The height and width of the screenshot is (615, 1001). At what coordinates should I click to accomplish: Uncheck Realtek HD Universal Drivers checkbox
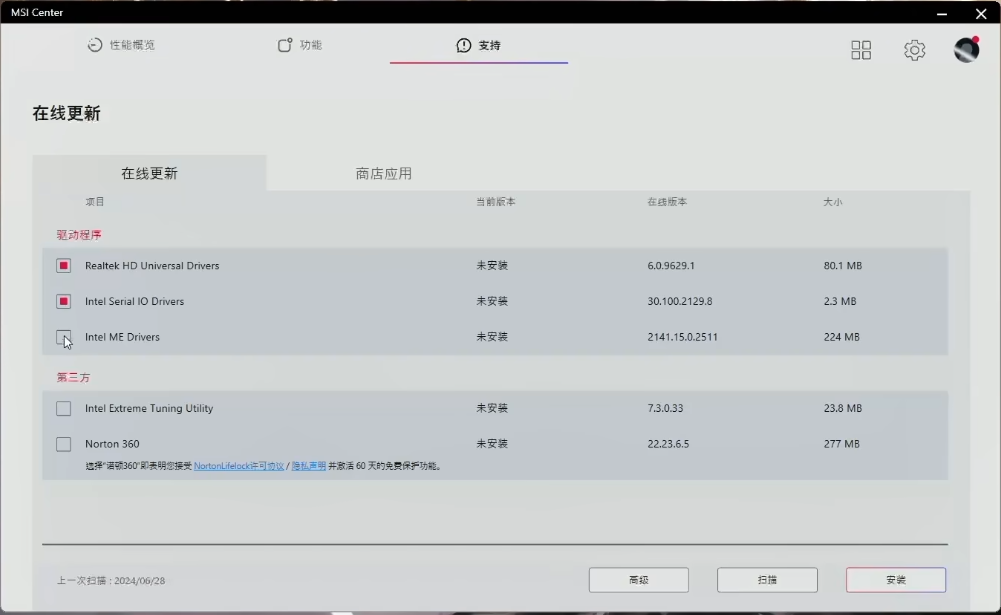pyautogui.click(x=64, y=266)
